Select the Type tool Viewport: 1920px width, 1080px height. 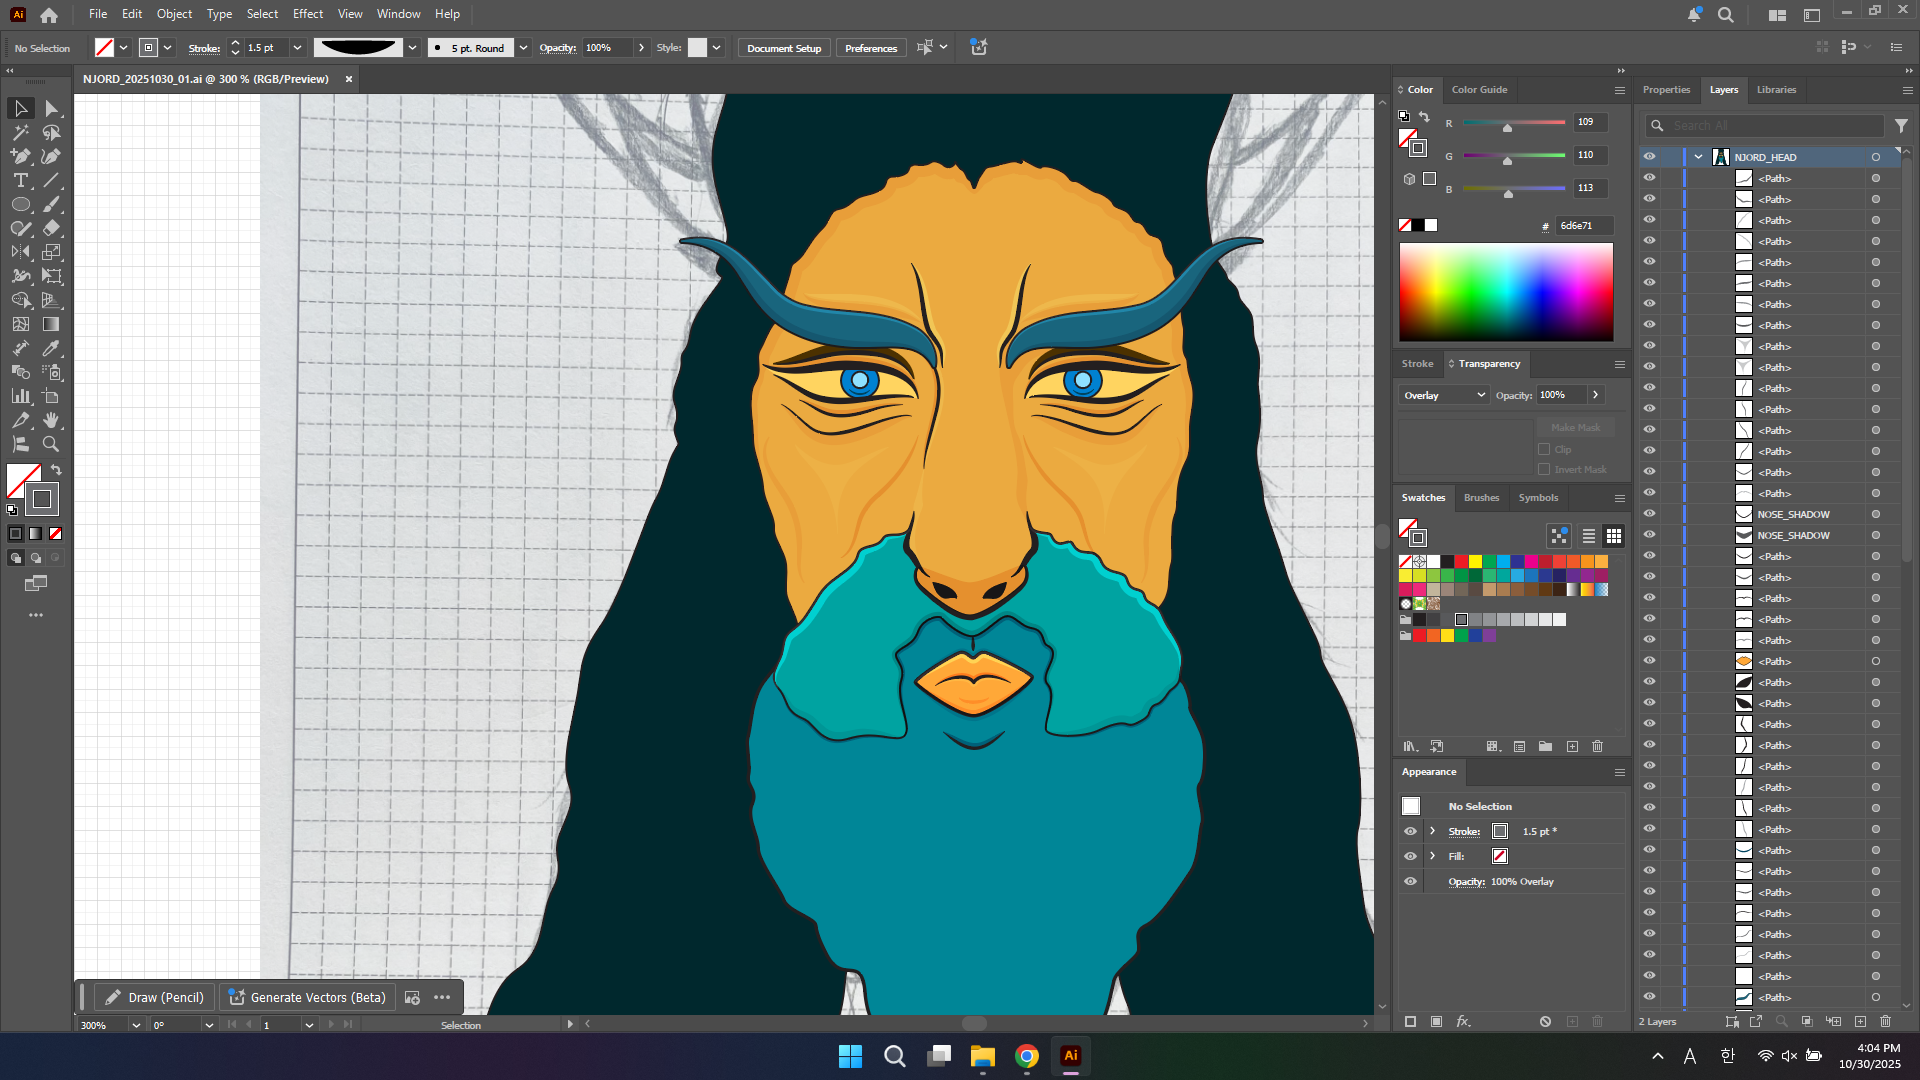click(20, 180)
